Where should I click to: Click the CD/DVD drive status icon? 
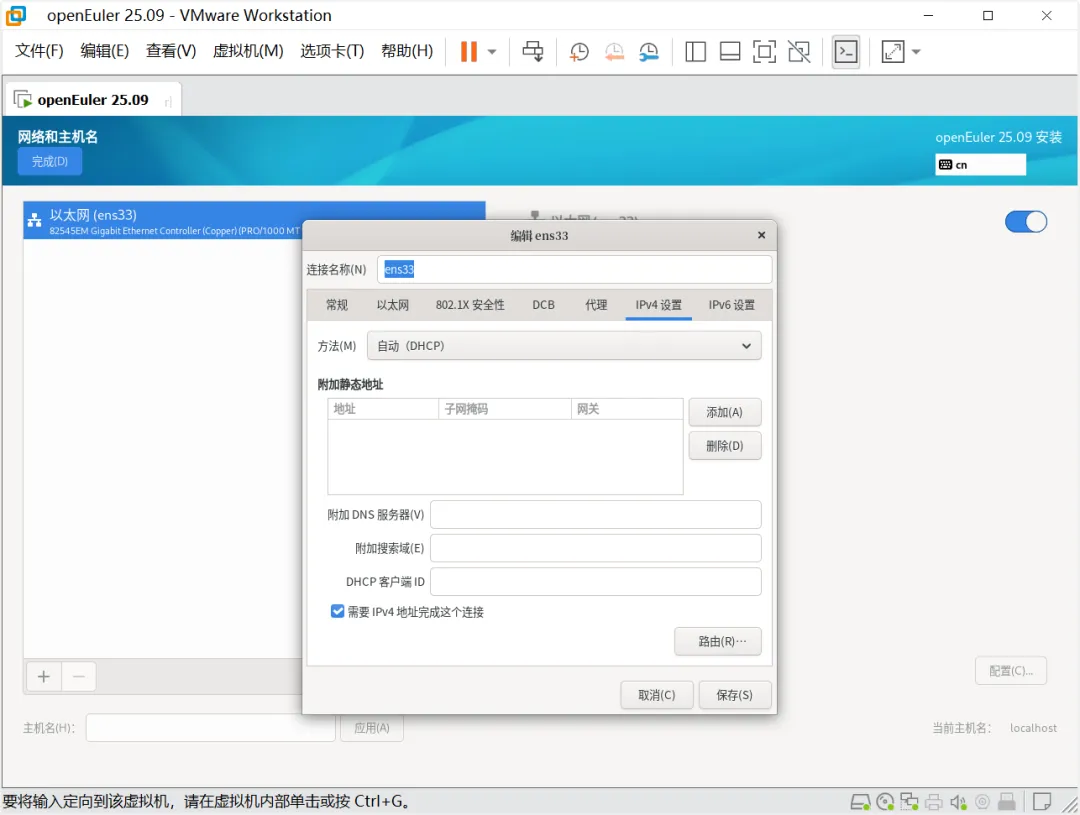pos(885,802)
